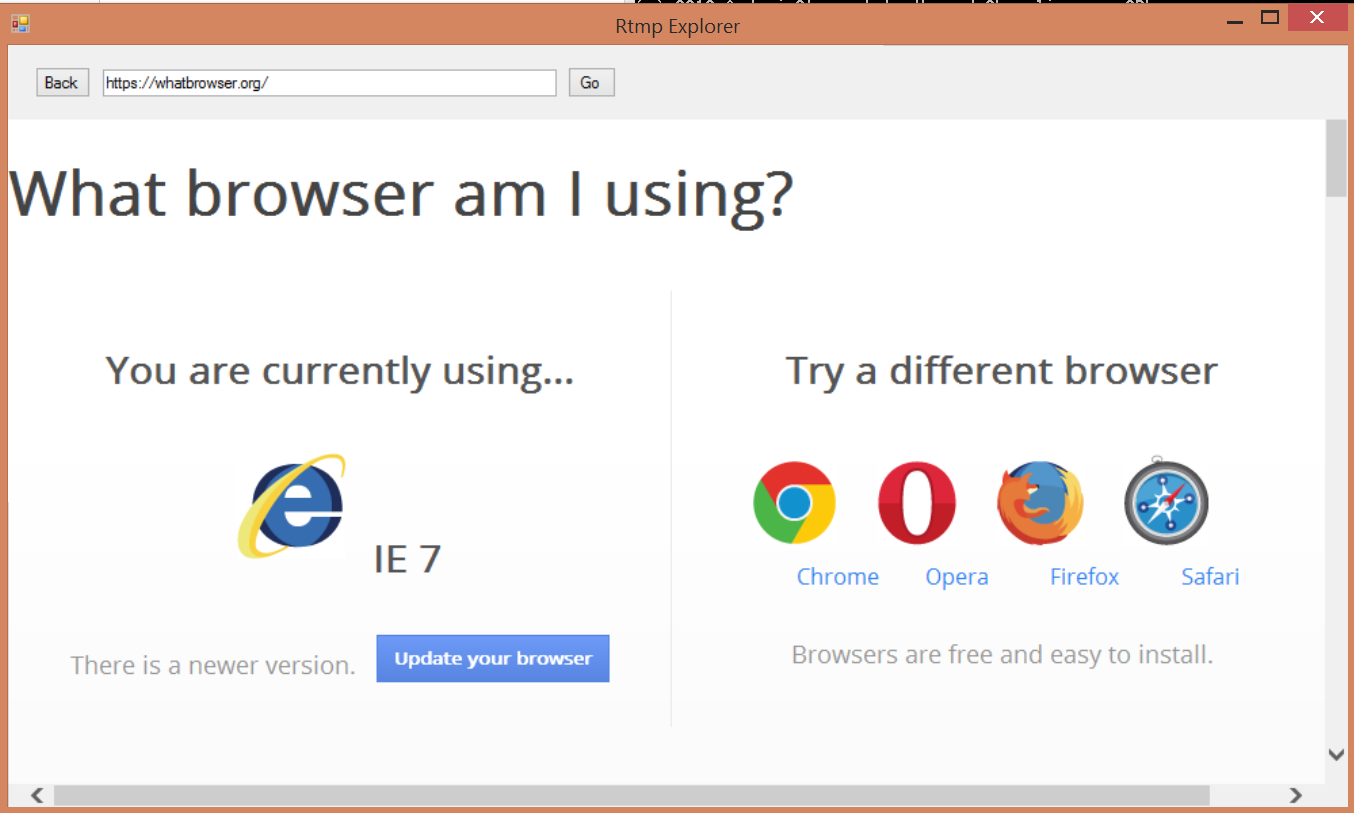
Task: Open the Opera text link
Action: pyautogui.click(x=957, y=577)
